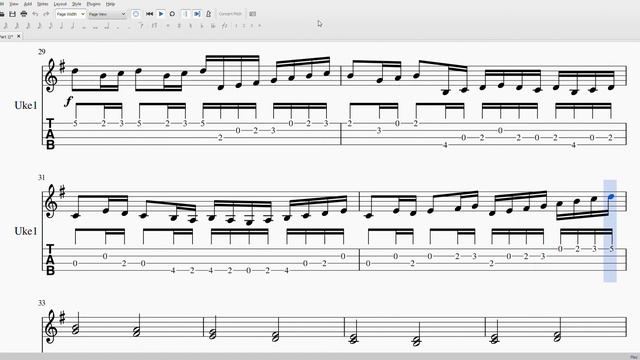Open the Layout menu
The image size is (640, 360).
(60, 4)
